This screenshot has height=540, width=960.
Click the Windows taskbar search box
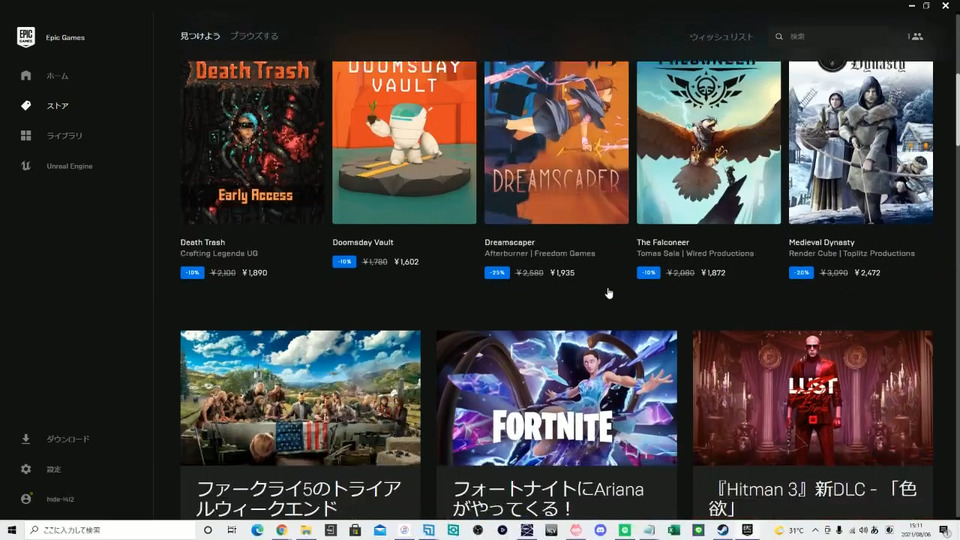click(x=110, y=530)
